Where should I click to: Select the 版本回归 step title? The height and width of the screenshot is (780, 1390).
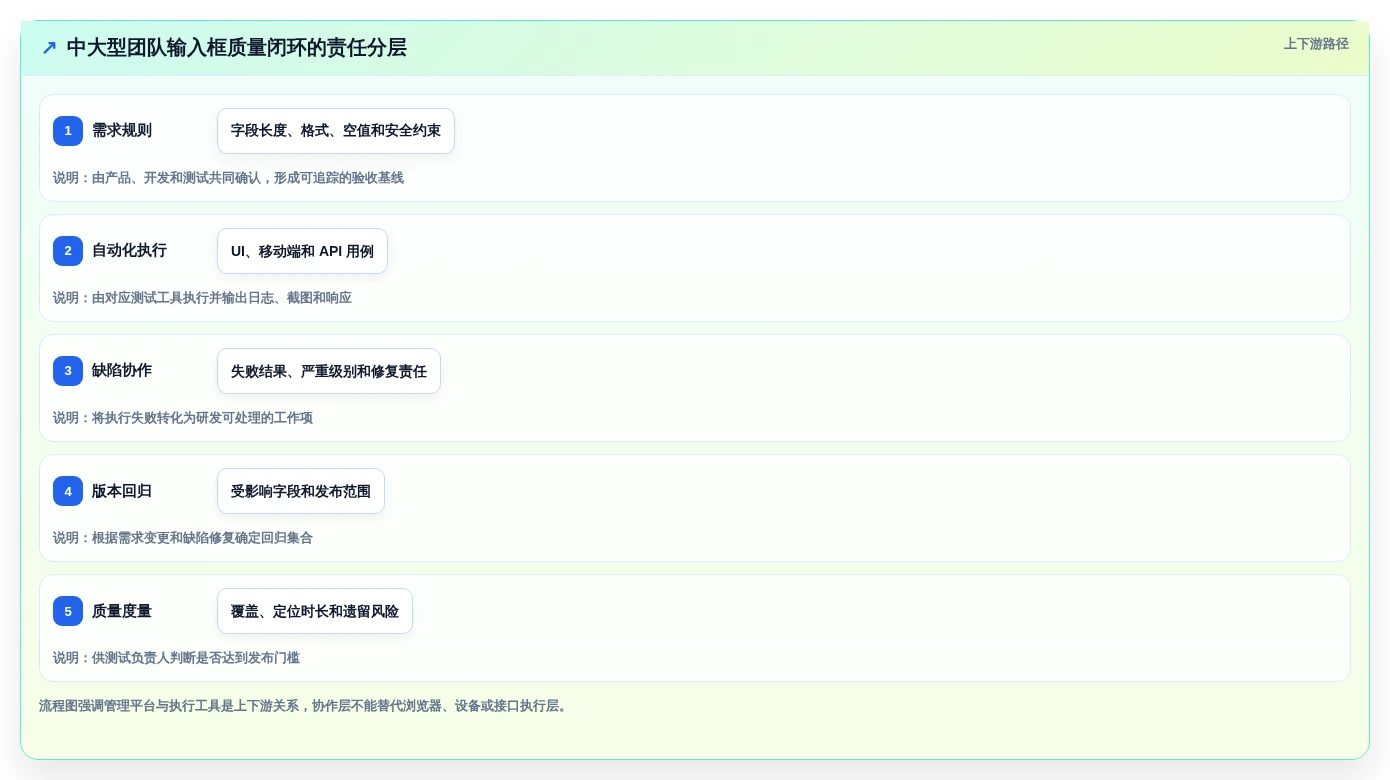click(x=122, y=491)
